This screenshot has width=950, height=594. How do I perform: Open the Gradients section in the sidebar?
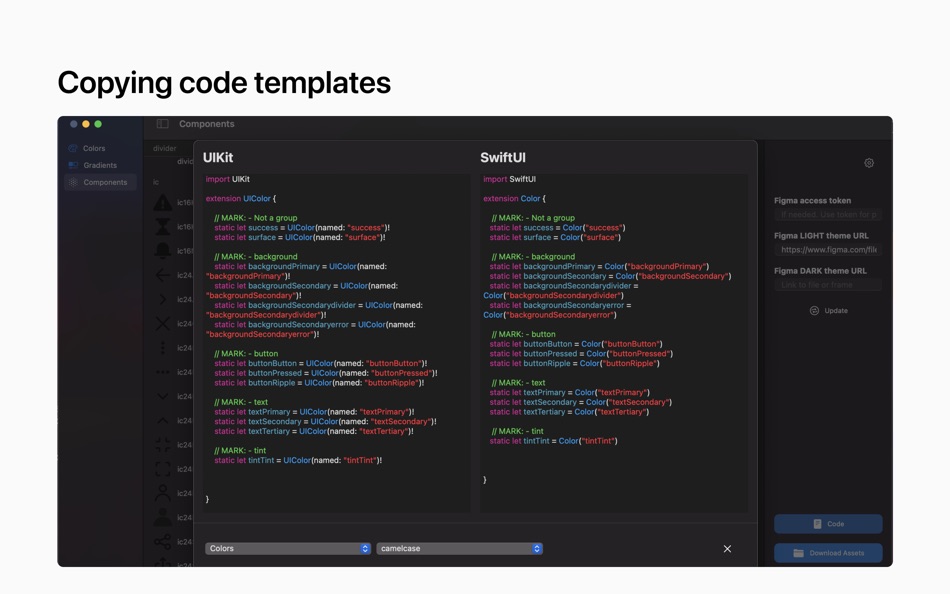(x=100, y=165)
